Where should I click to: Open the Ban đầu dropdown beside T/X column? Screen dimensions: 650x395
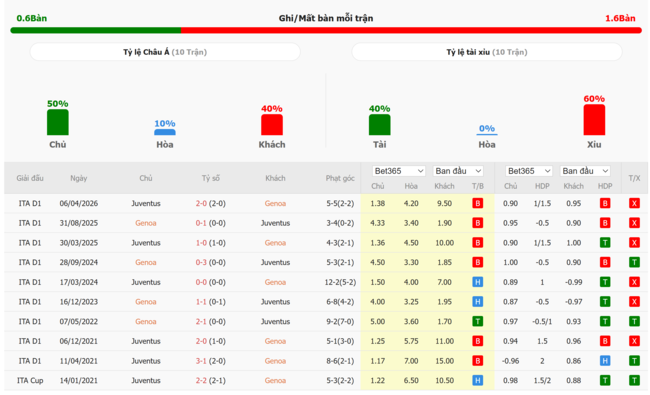(585, 171)
